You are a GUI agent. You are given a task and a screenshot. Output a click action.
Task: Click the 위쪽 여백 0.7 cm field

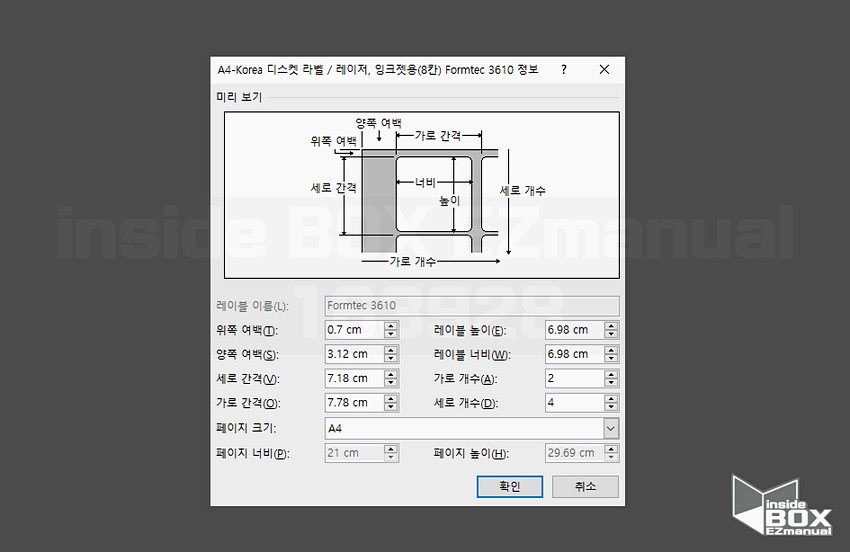click(355, 330)
